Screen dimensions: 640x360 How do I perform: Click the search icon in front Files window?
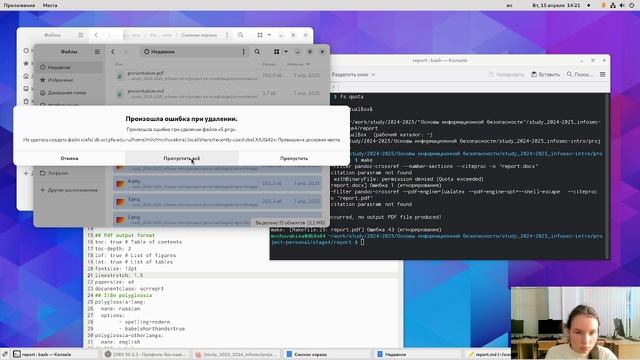click(257, 52)
